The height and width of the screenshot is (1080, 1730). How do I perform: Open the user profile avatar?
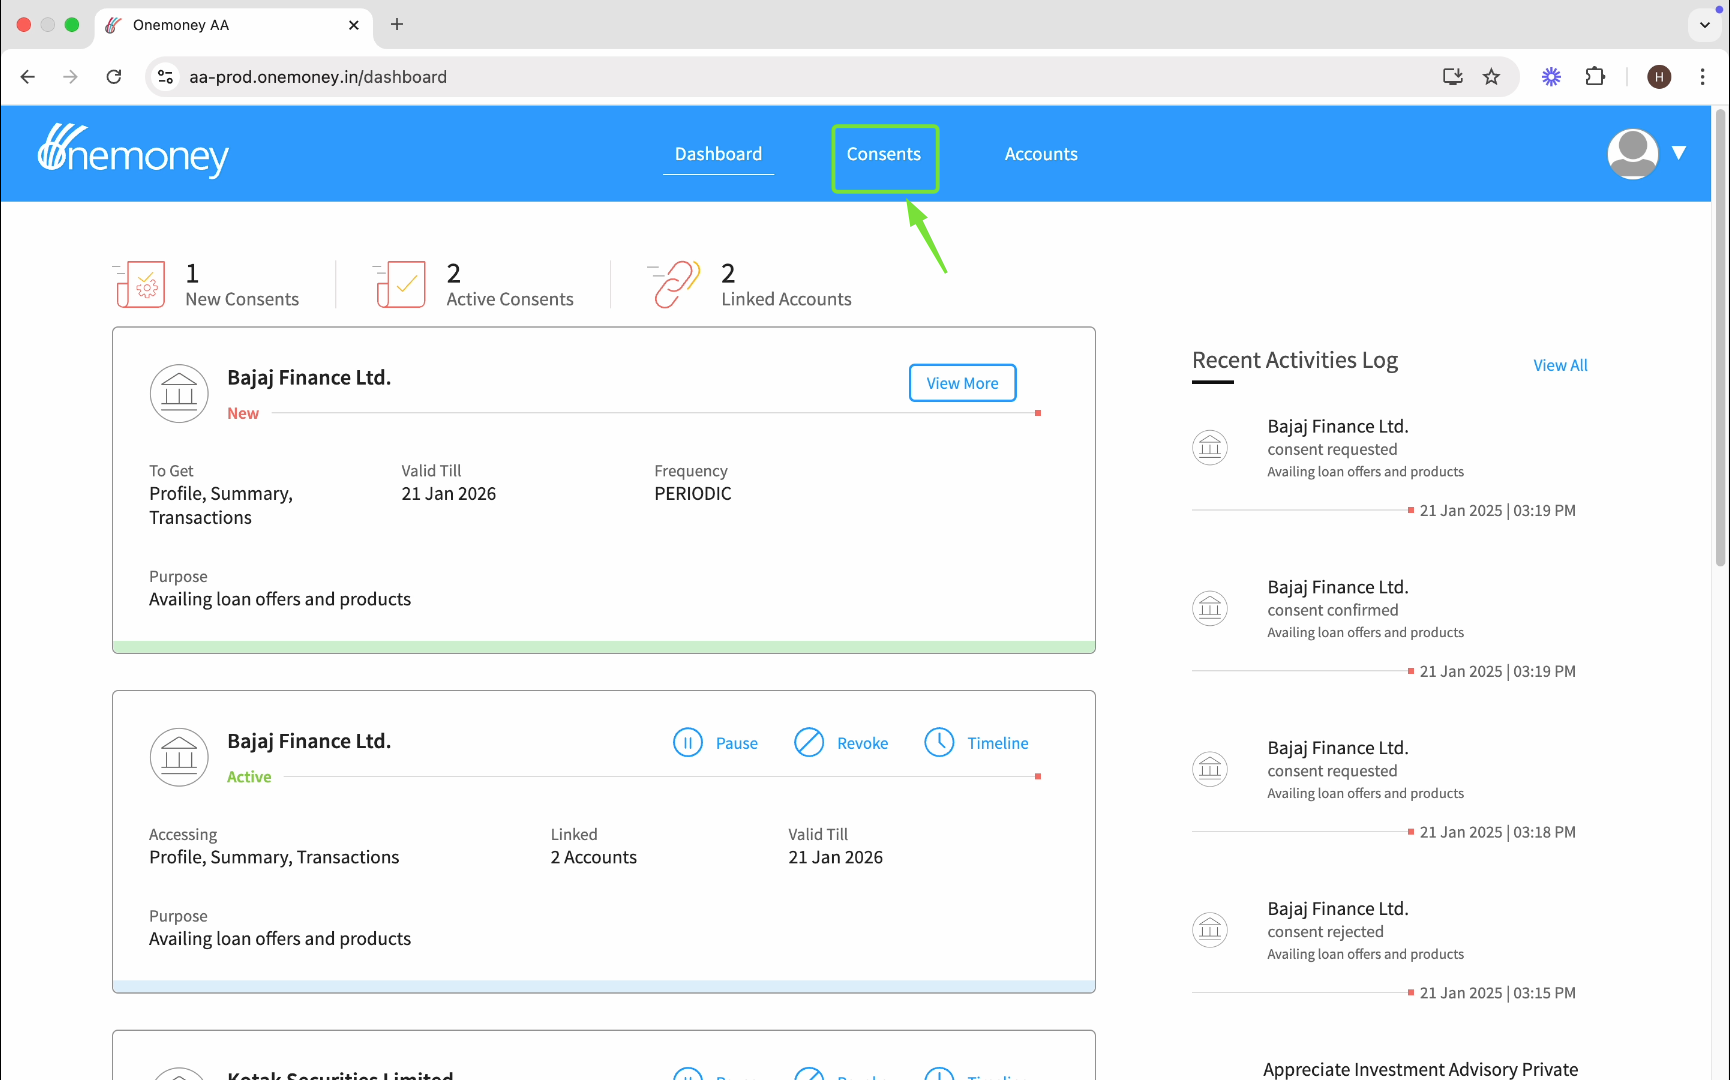1632,154
